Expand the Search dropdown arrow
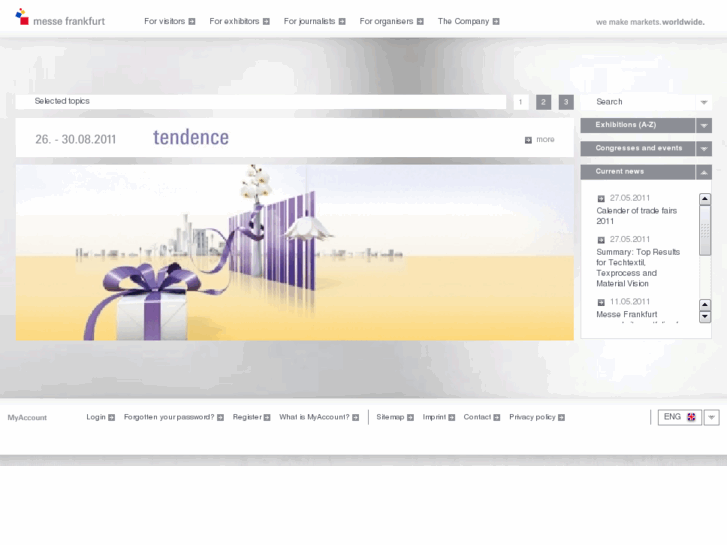 [704, 102]
